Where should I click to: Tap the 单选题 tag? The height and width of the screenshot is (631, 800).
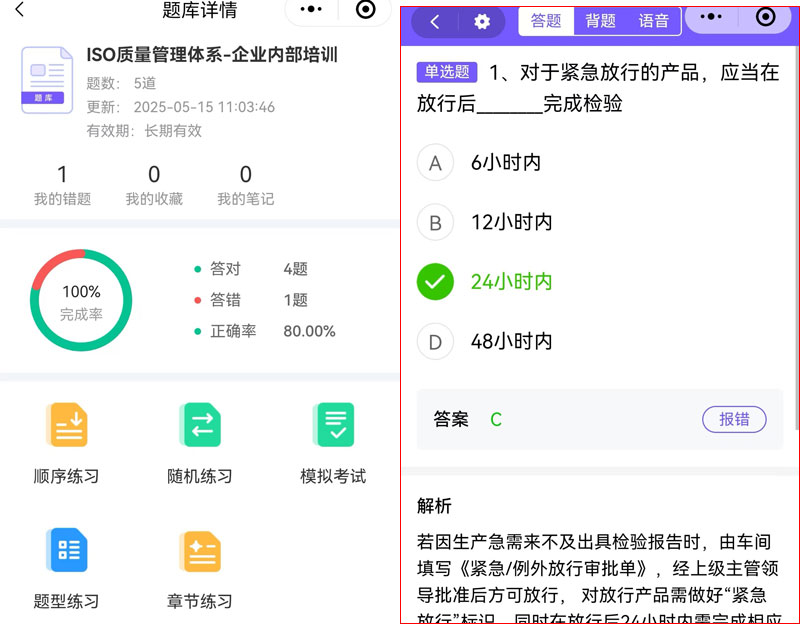click(x=447, y=72)
